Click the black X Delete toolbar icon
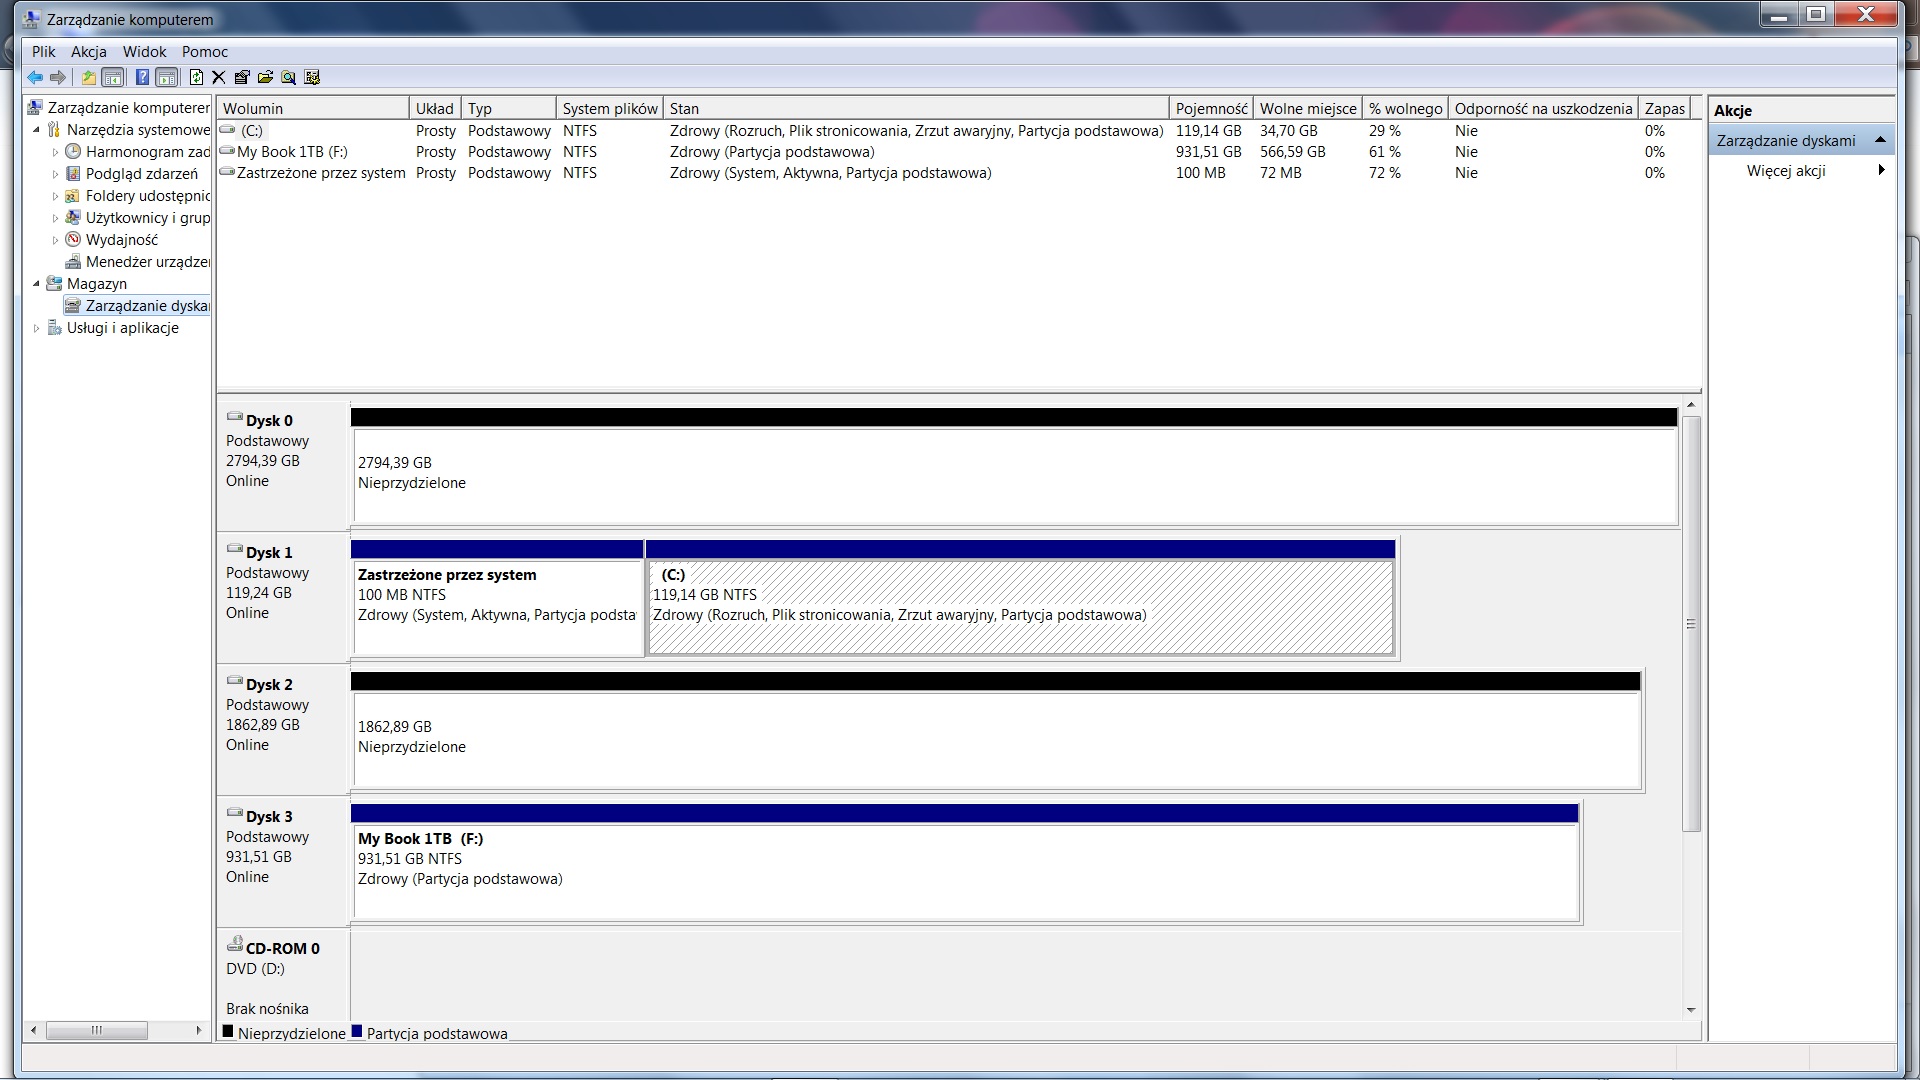Image resolution: width=1920 pixels, height=1080 pixels. pos(218,77)
